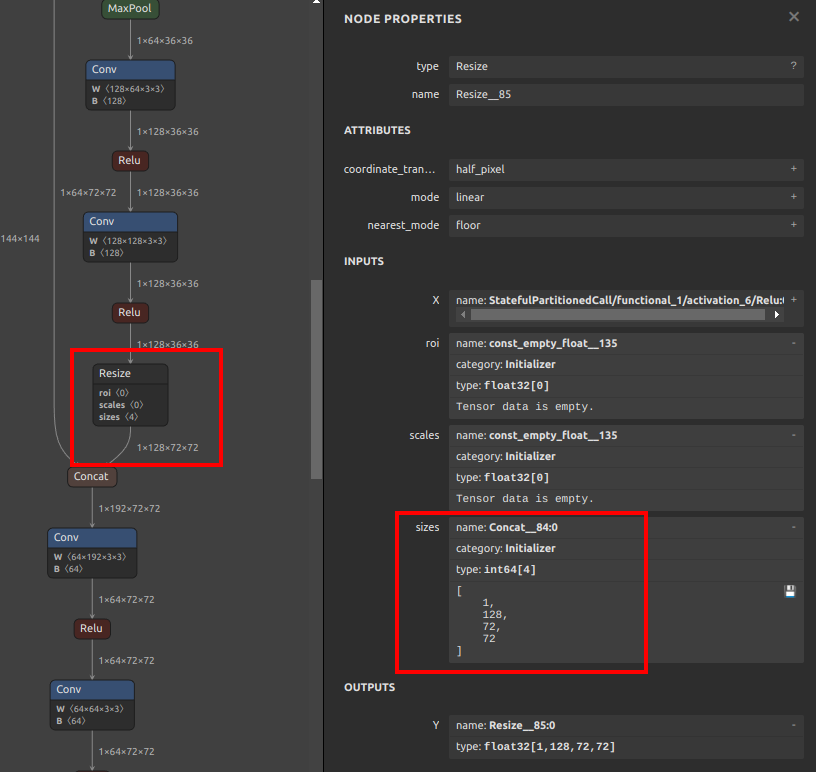
Task: Click the scales name const_empty_float__135
Action: point(553,436)
